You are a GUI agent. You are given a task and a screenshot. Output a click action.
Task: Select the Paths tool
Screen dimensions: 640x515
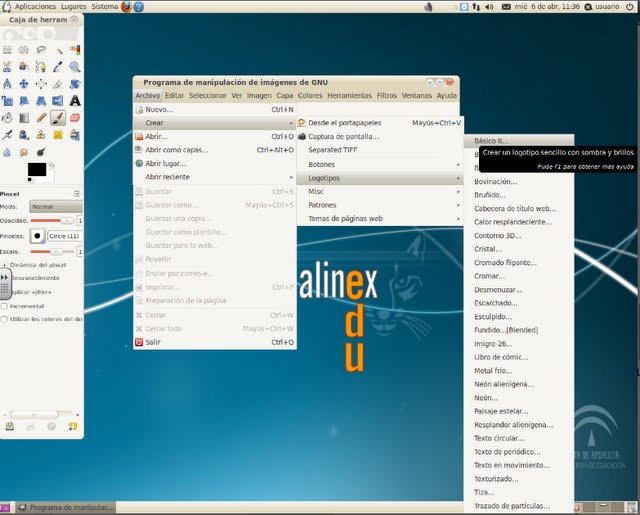(x=41, y=67)
